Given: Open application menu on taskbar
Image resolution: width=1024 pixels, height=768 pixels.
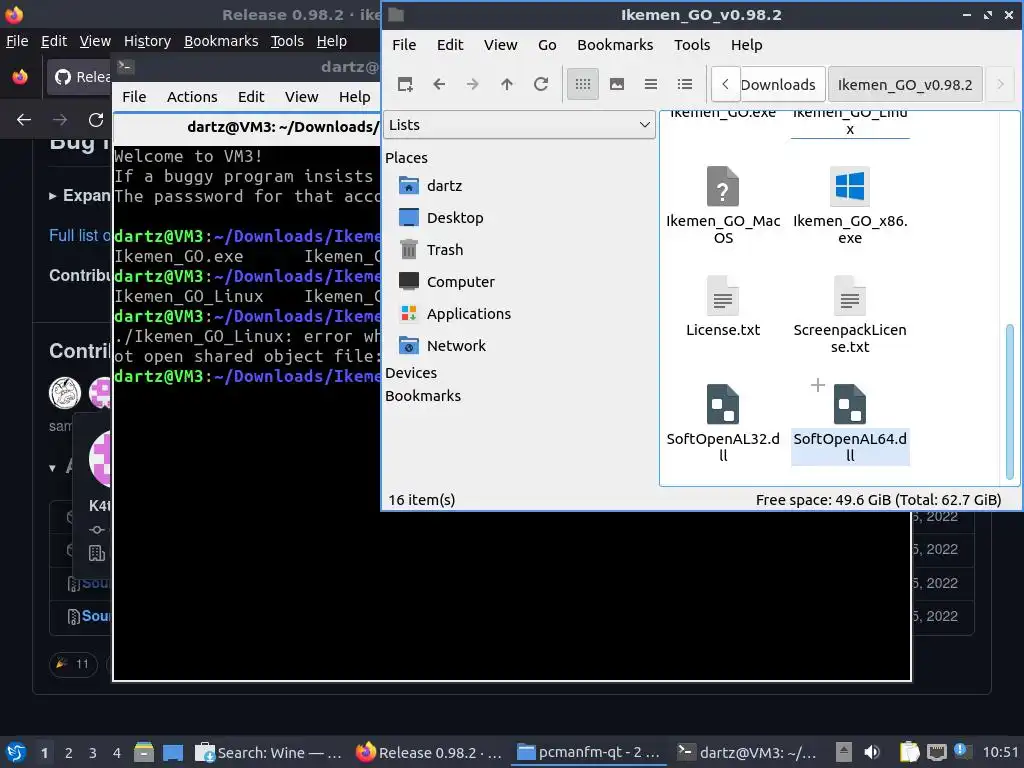Looking at the screenshot, I should pos(16,753).
